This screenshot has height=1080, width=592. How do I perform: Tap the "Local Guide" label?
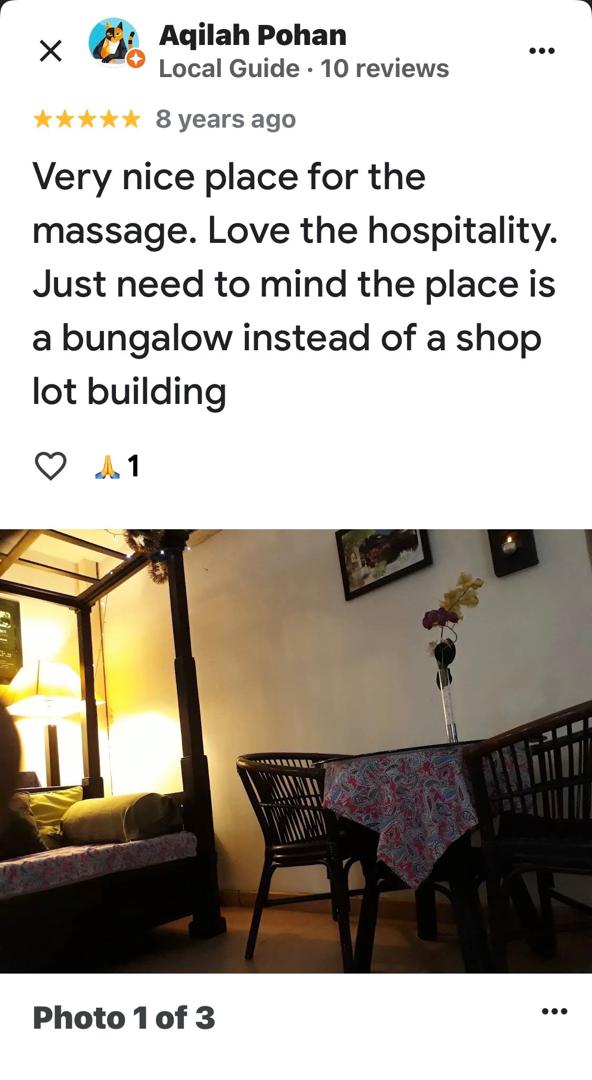(229, 69)
